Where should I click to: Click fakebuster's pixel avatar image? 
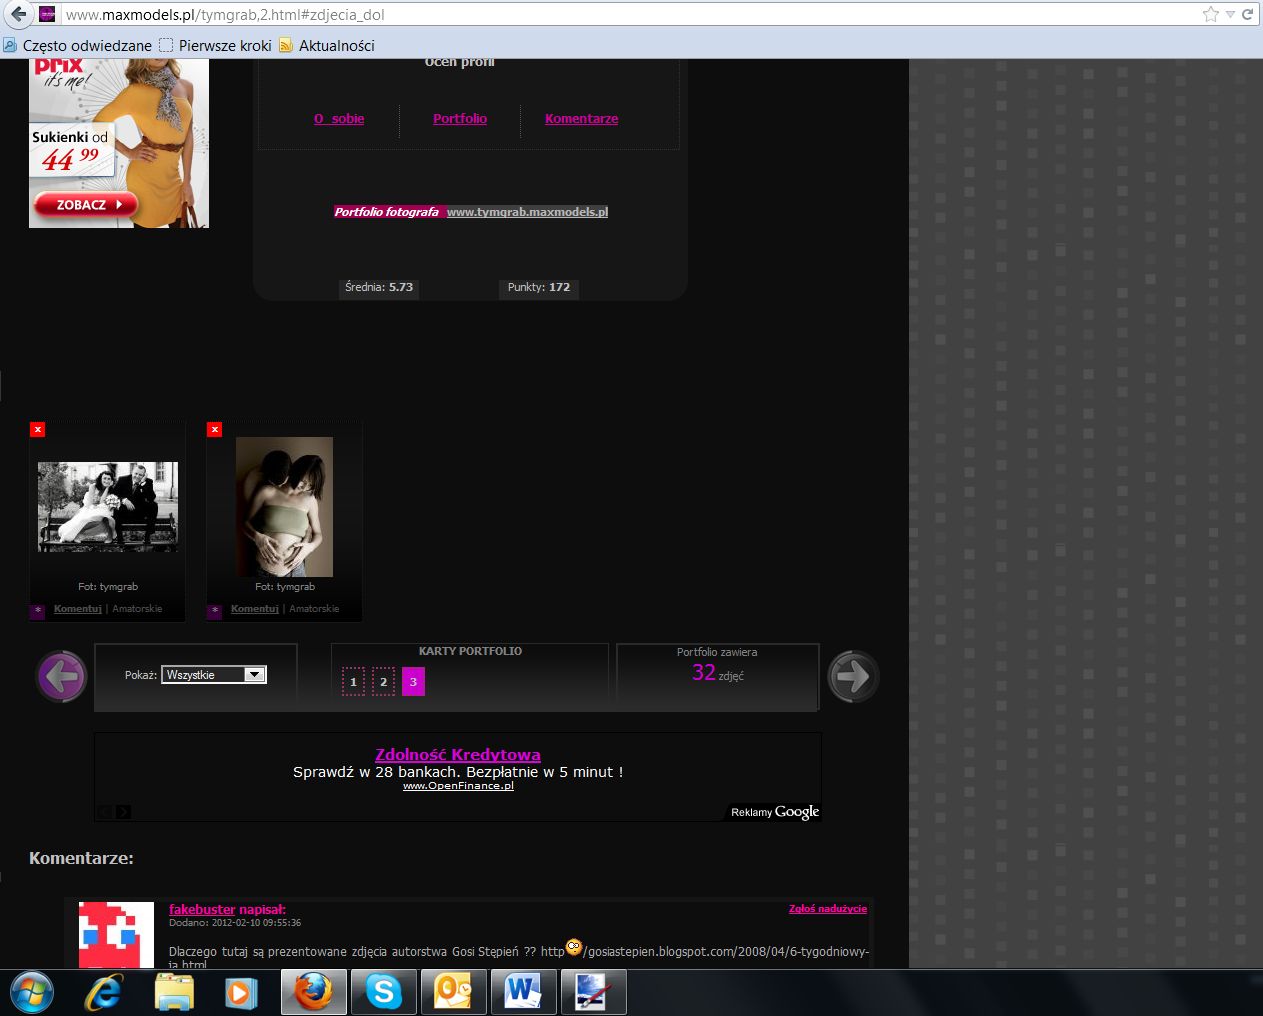click(116, 935)
